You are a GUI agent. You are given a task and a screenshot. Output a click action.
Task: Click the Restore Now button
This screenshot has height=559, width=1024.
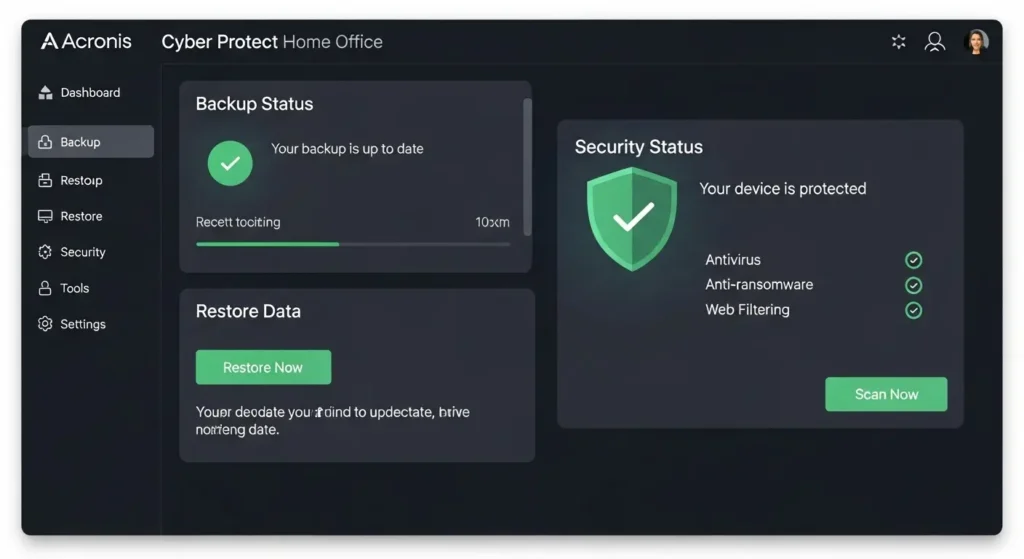point(263,367)
